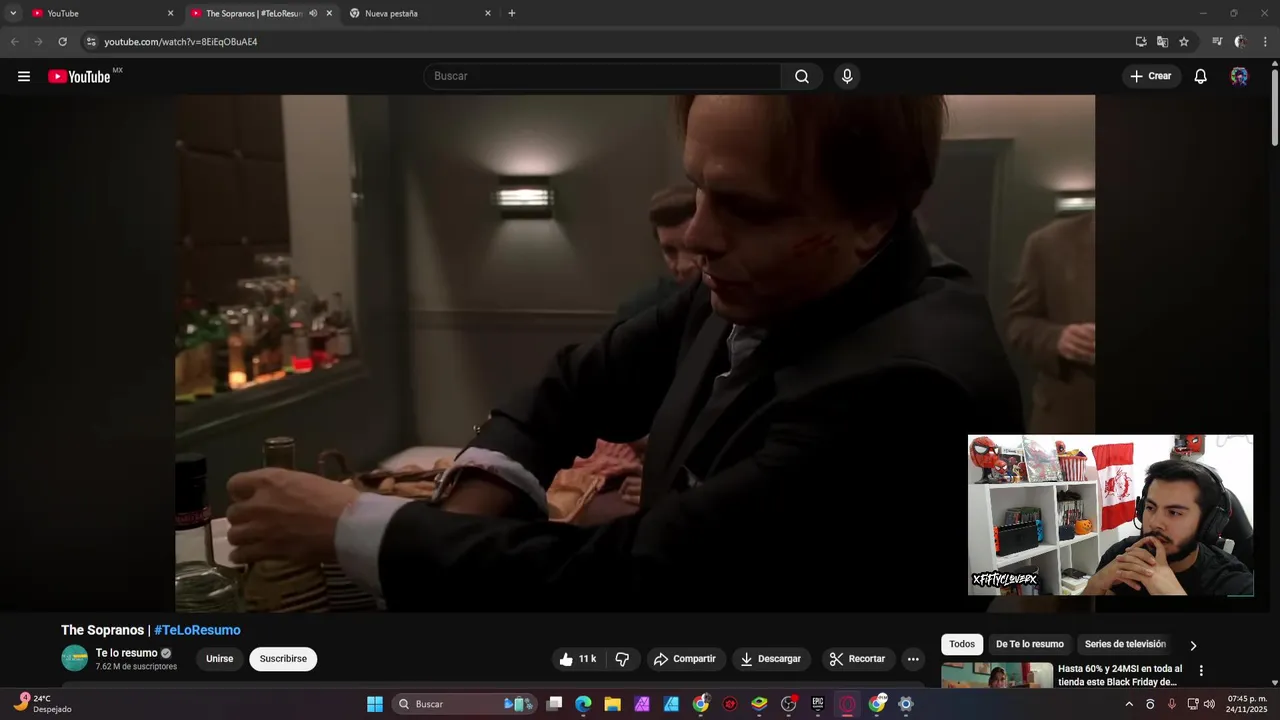The image size is (1280, 720).
Task: Open the #TeLoResumo hashtag link
Action: pyautogui.click(x=197, y=630)
